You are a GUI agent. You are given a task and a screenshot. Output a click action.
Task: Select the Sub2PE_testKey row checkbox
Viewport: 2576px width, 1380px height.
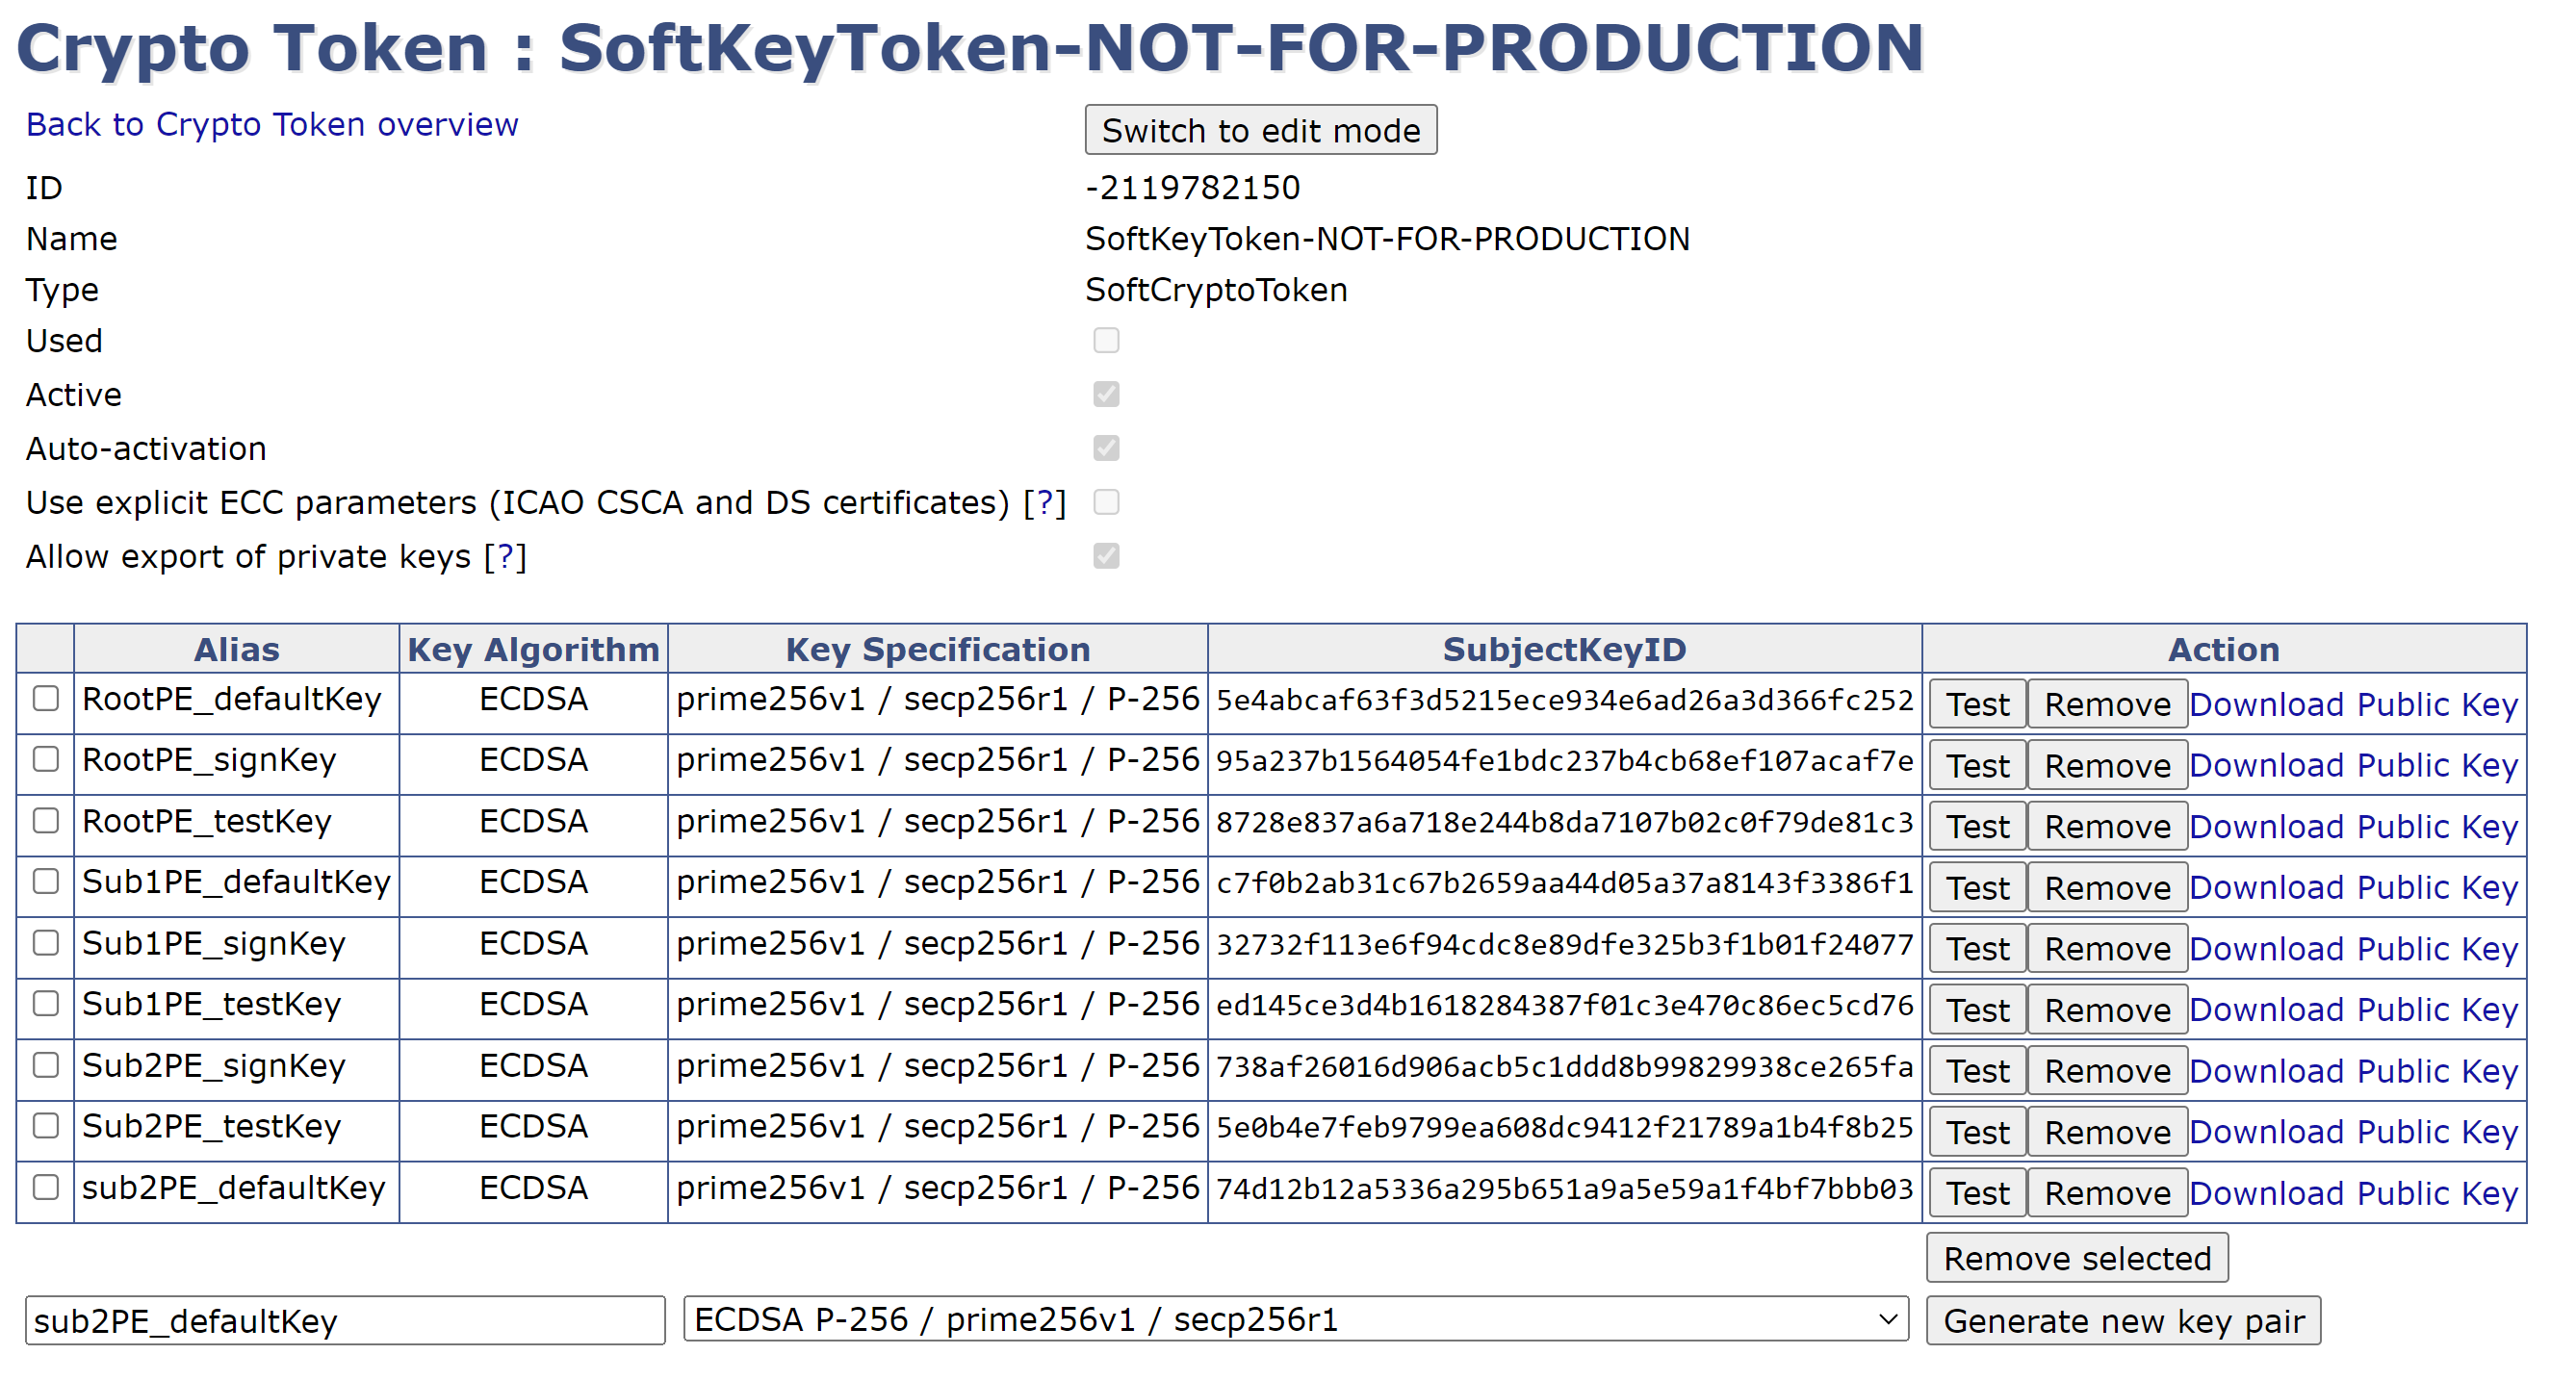(46, 1126)
